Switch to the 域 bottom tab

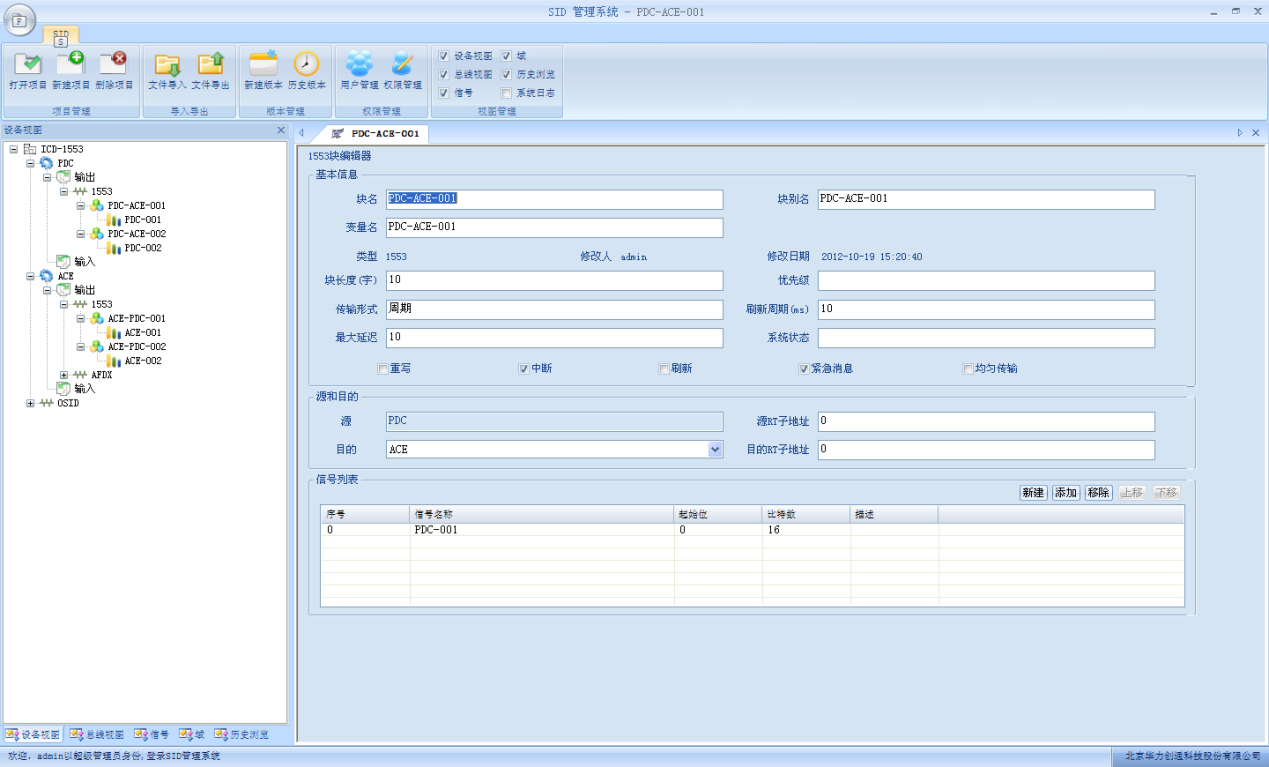(192, 735)
